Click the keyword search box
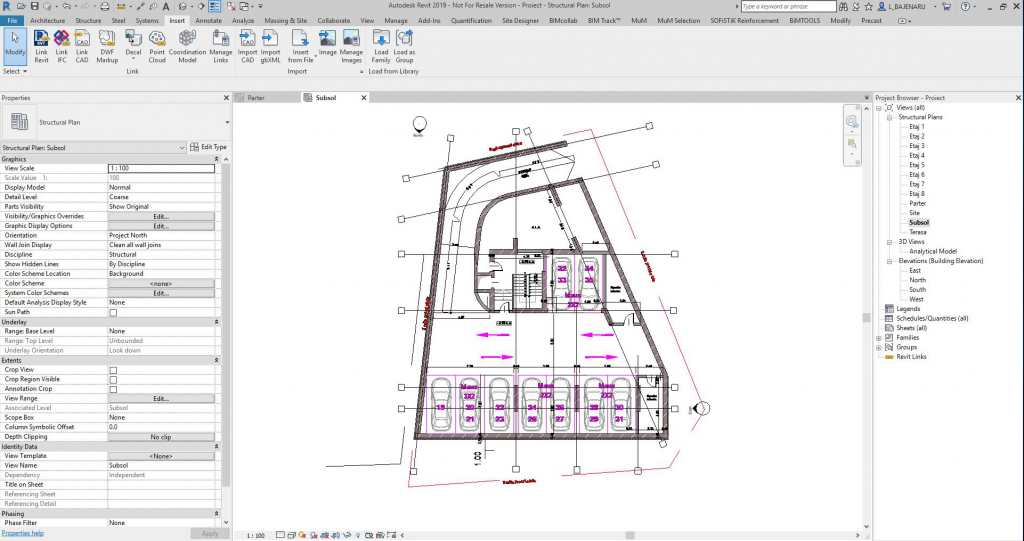Screen dimensions: 1024x541 pyautogui.click(x=788, y=6)
